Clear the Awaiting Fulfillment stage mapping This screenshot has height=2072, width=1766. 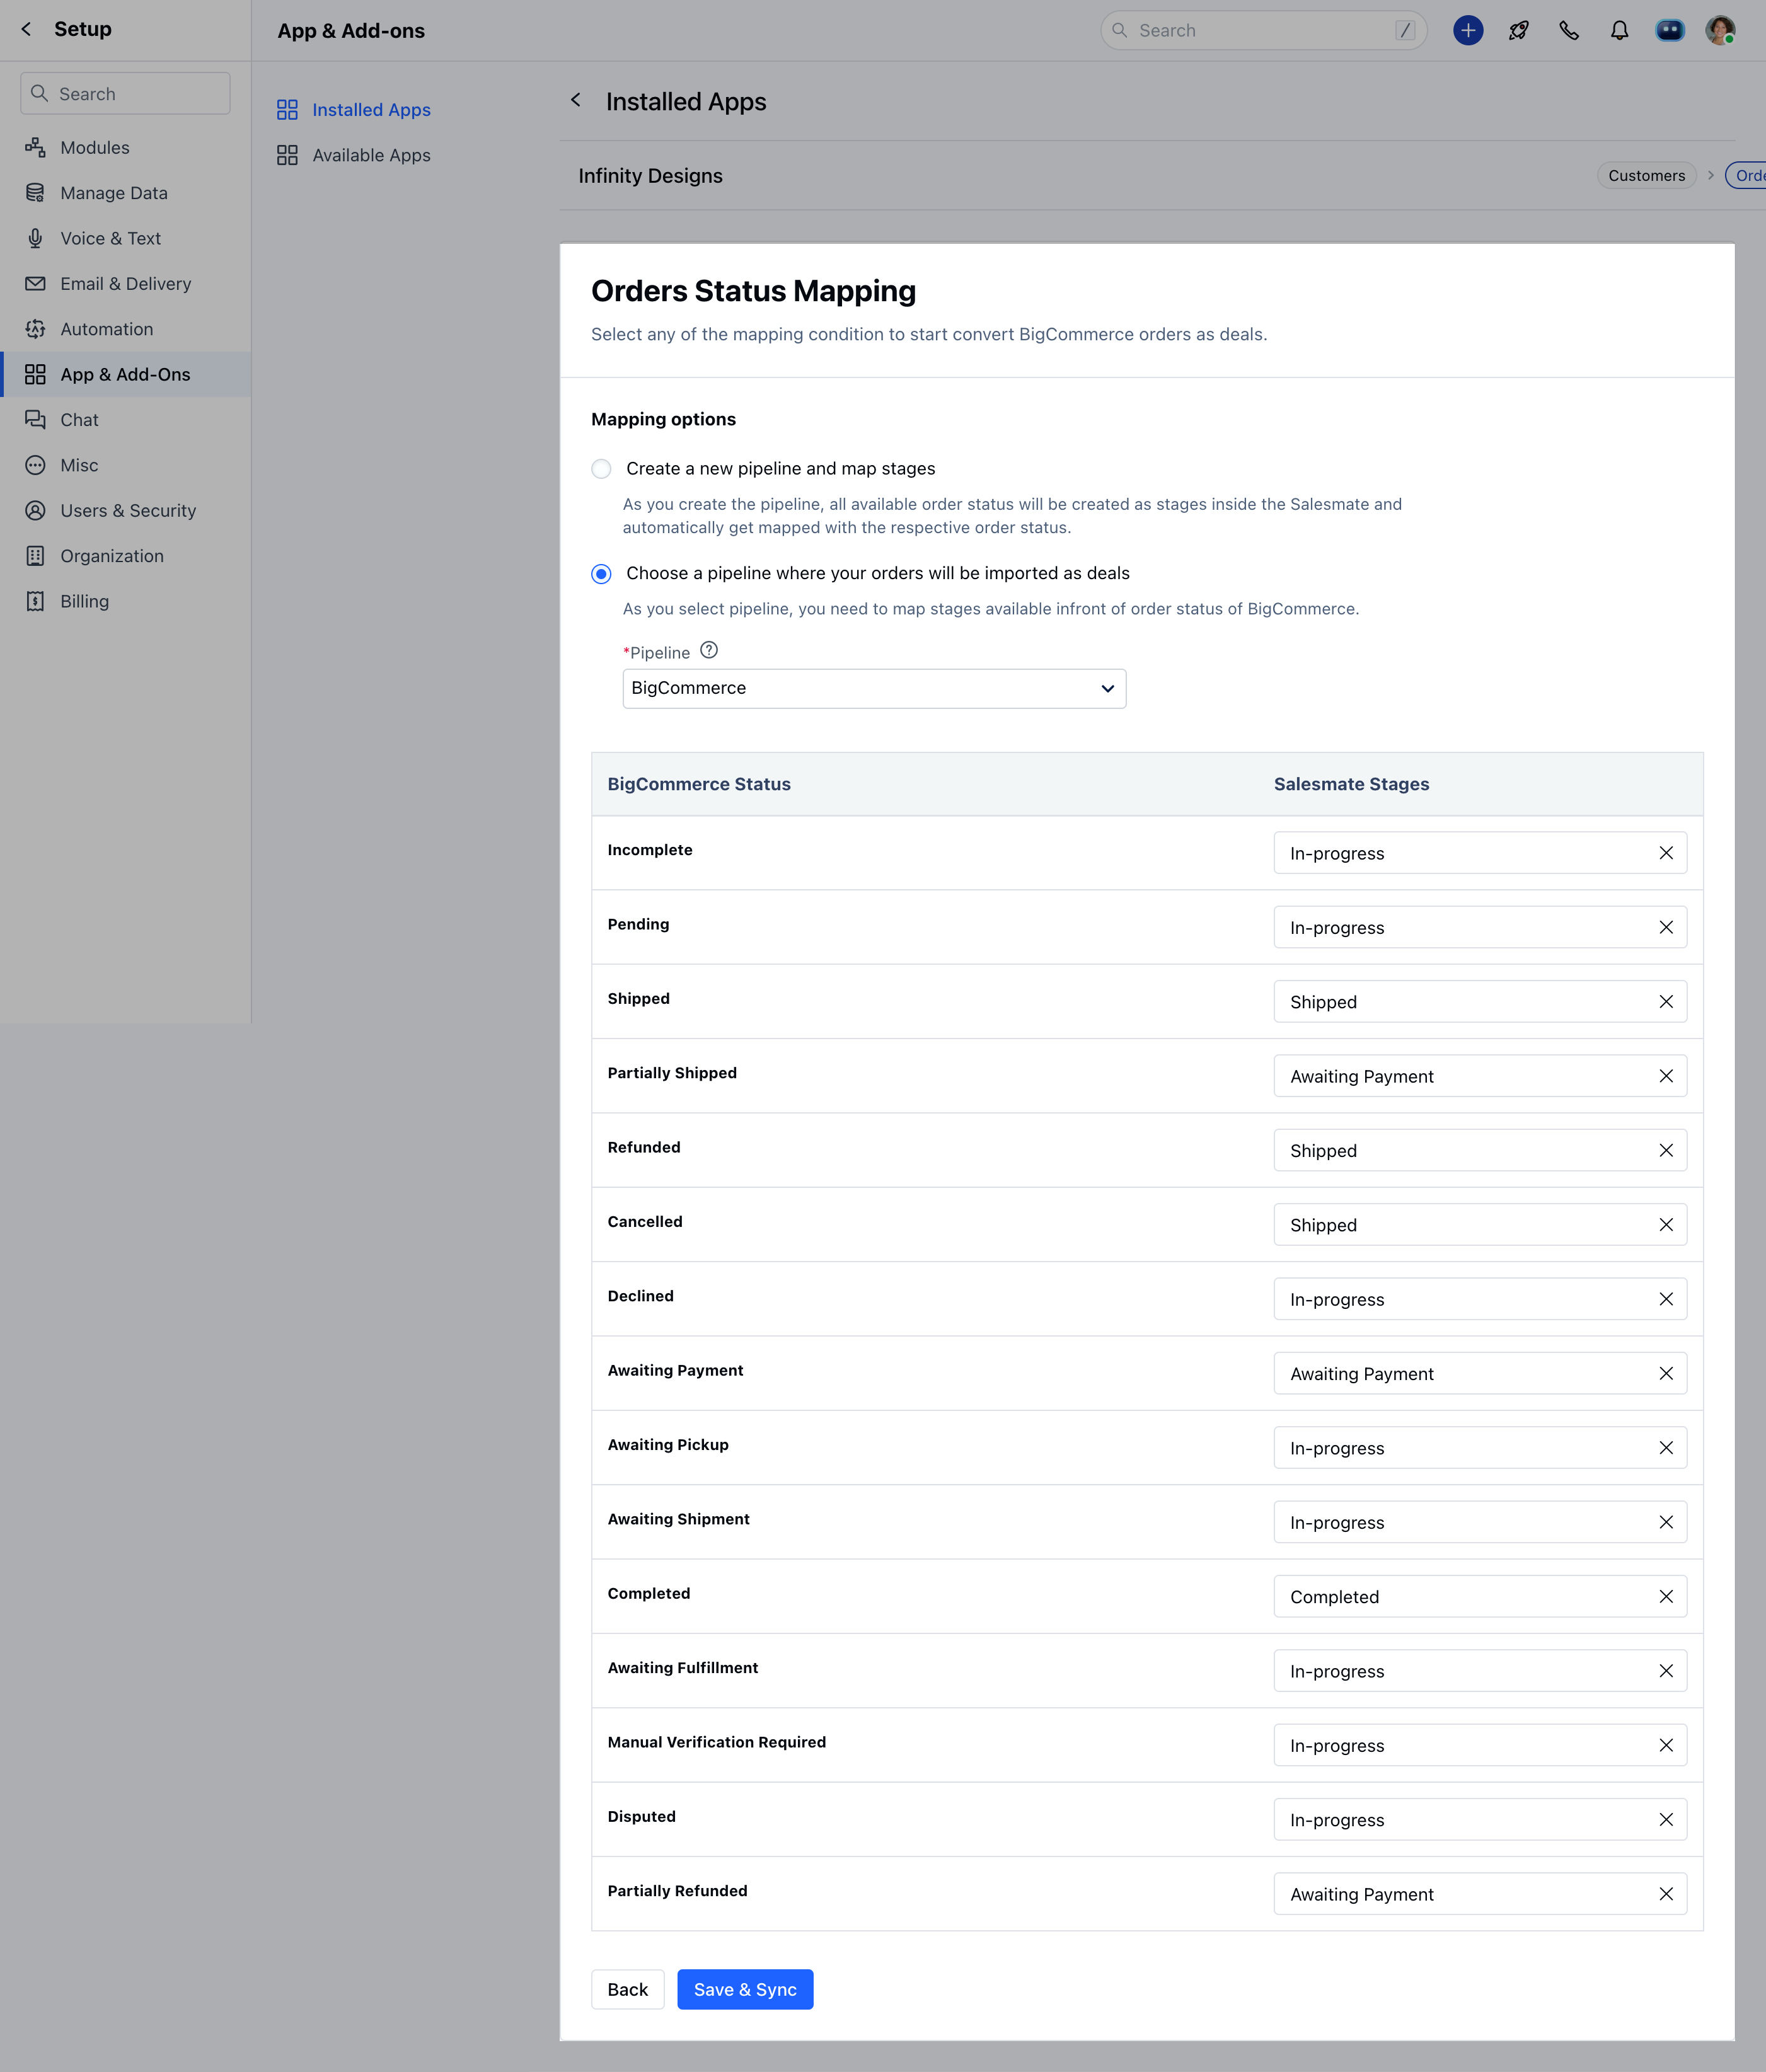click(1666, 1670)
